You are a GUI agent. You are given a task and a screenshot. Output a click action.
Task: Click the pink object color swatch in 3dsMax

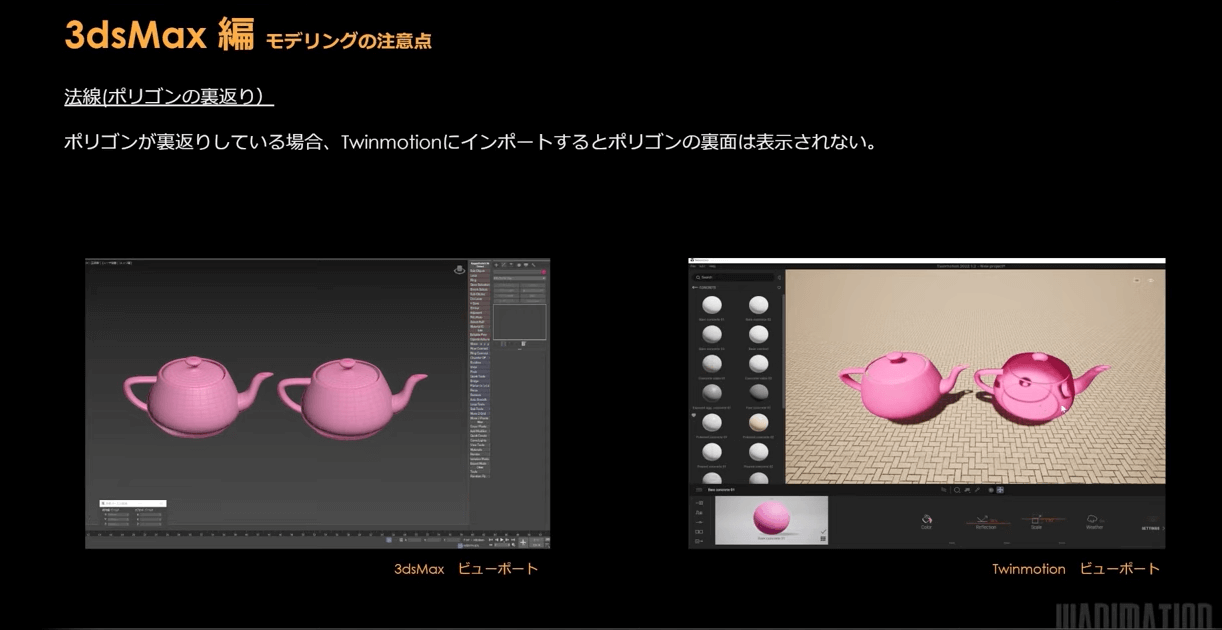tap(544, 273)
